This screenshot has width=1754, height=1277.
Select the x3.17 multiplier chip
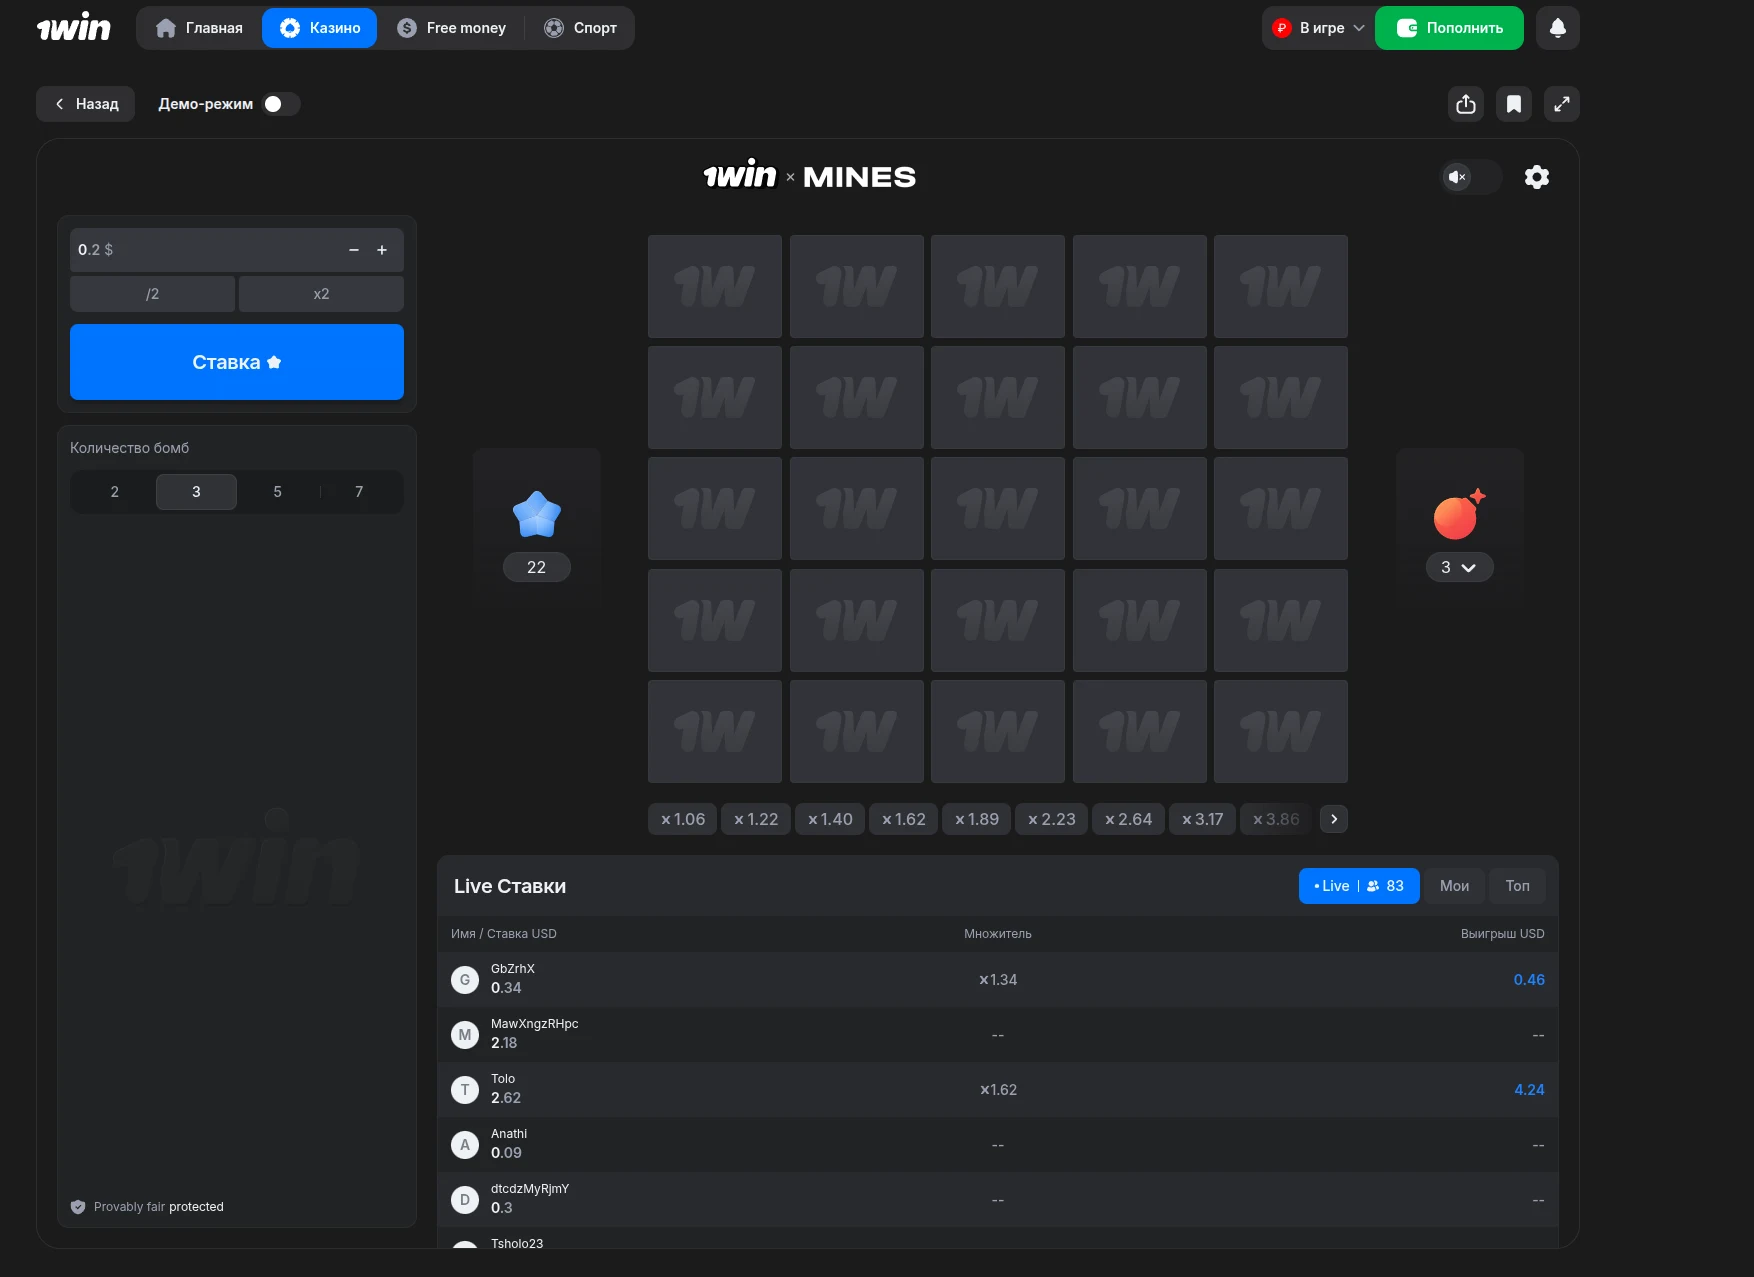pos(1202,819)
